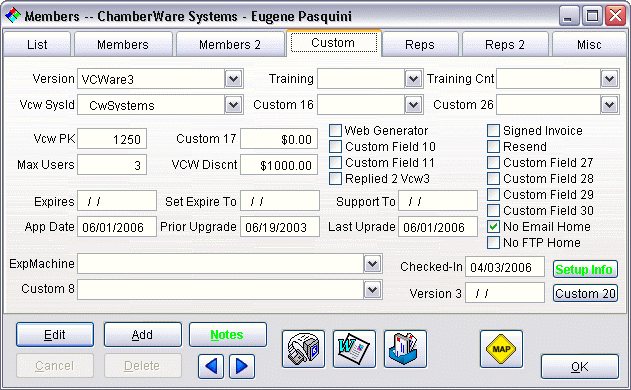Viewport: 631px width, 390px height.
Task: Click the reports file tray icon
Action: pyautogui.click(x=405, y=349)
